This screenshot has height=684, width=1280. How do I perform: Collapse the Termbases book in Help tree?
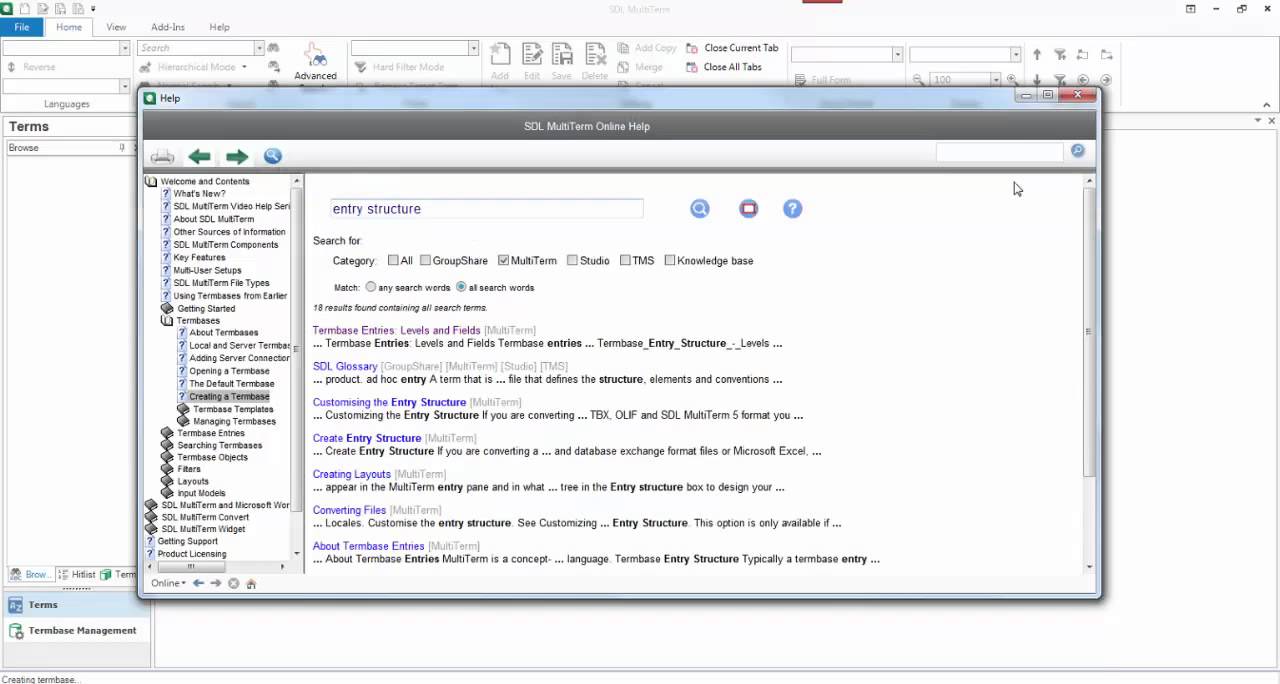[167, 321]
